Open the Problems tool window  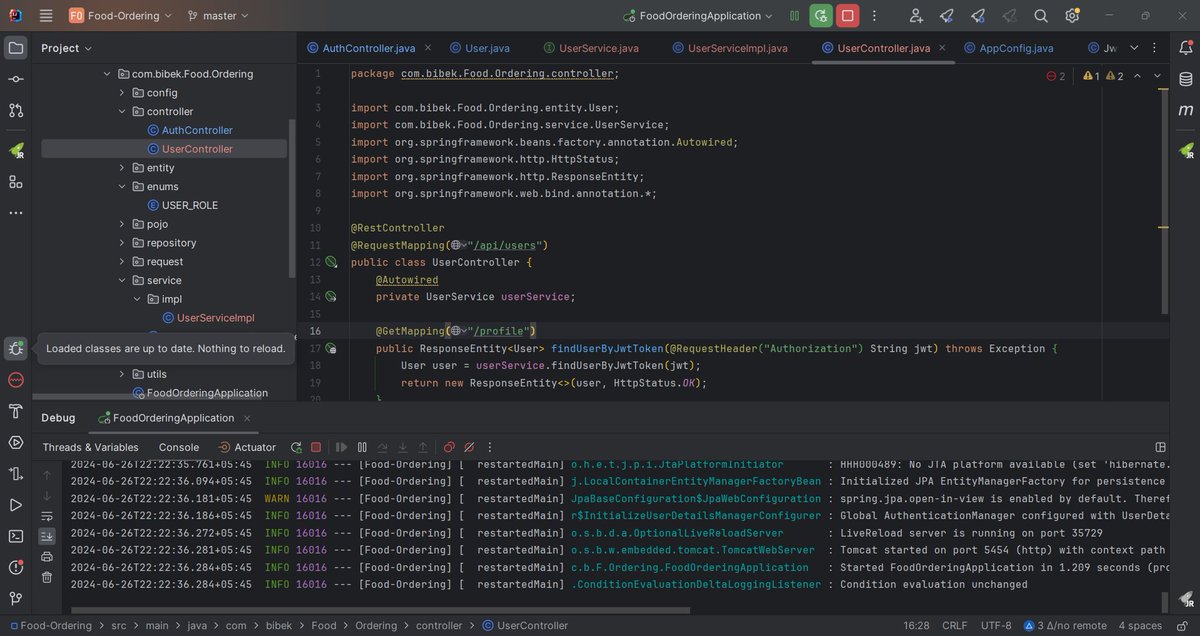coord(16,567)
